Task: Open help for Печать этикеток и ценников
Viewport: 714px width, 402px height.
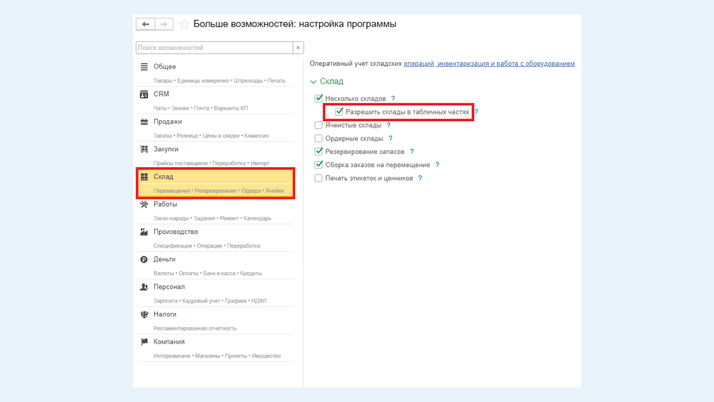Action: pos(420,178)
